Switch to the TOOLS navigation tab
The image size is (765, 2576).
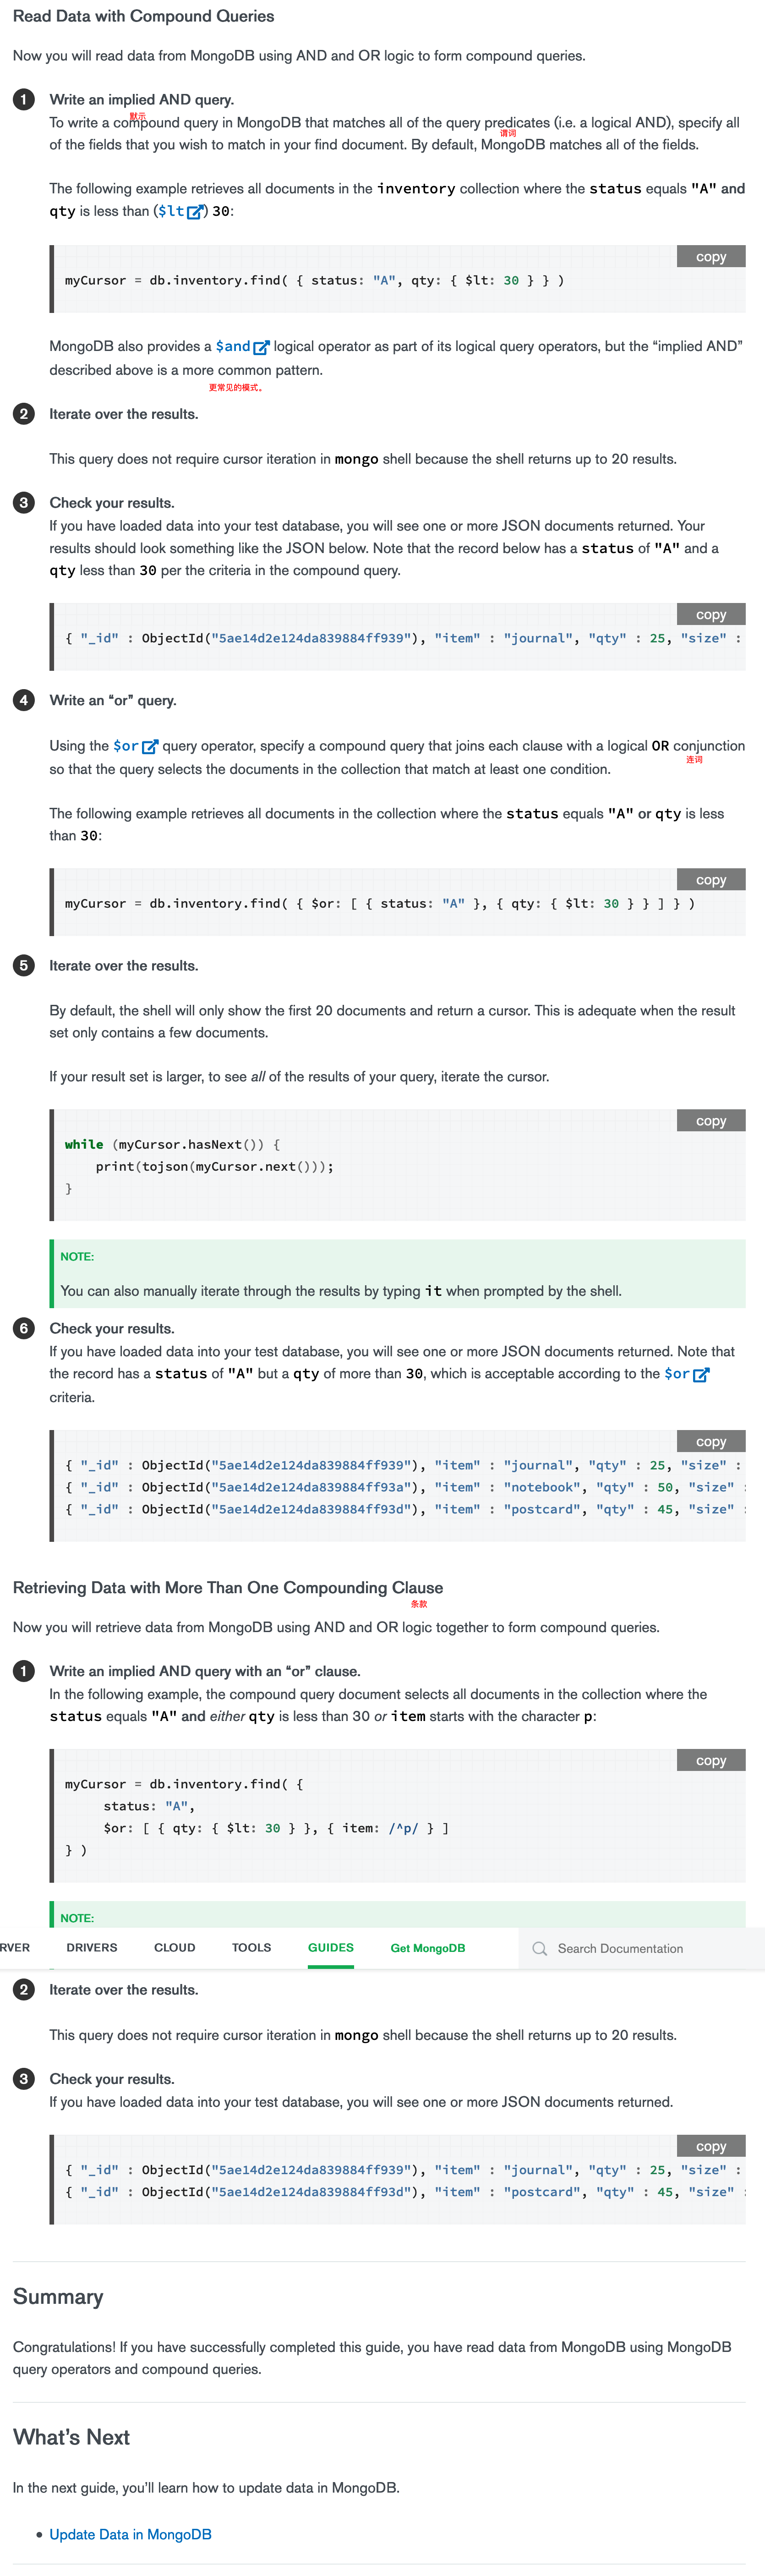coord(251,1948)
